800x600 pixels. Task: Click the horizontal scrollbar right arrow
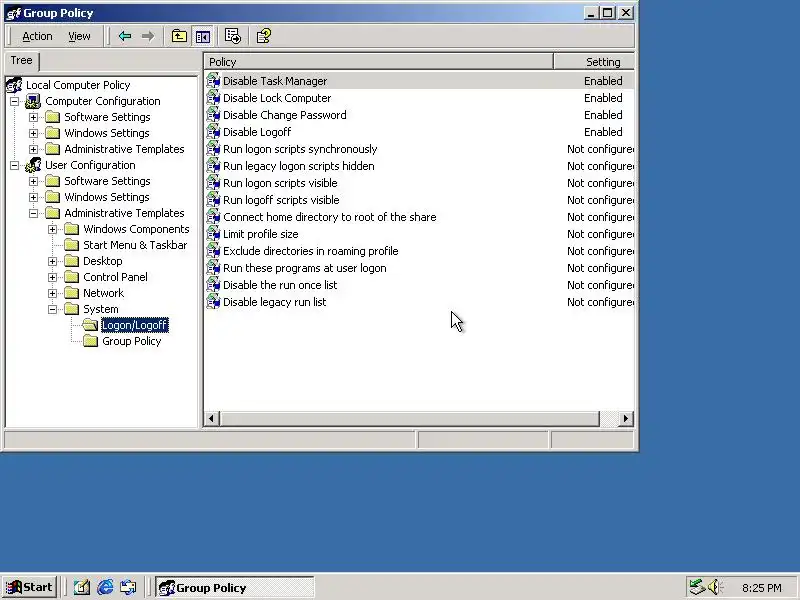point(626,419)
